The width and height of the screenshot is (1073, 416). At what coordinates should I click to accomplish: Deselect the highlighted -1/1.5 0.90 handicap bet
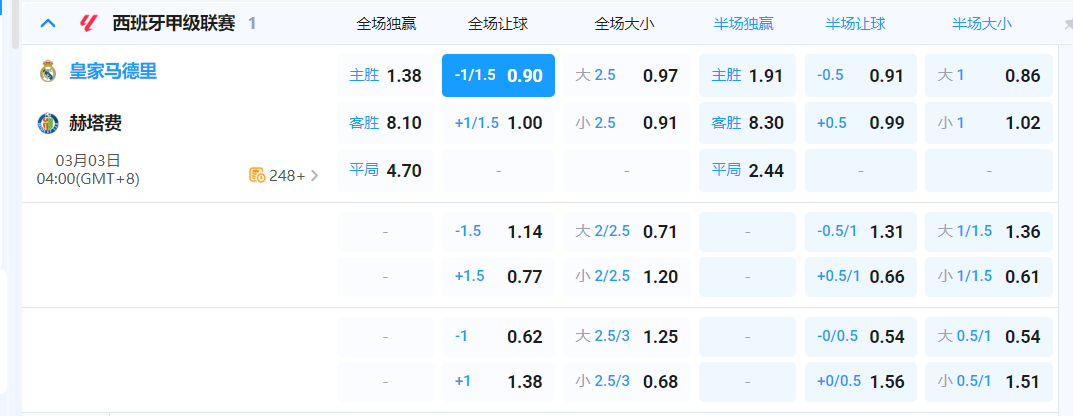[498, 76]
